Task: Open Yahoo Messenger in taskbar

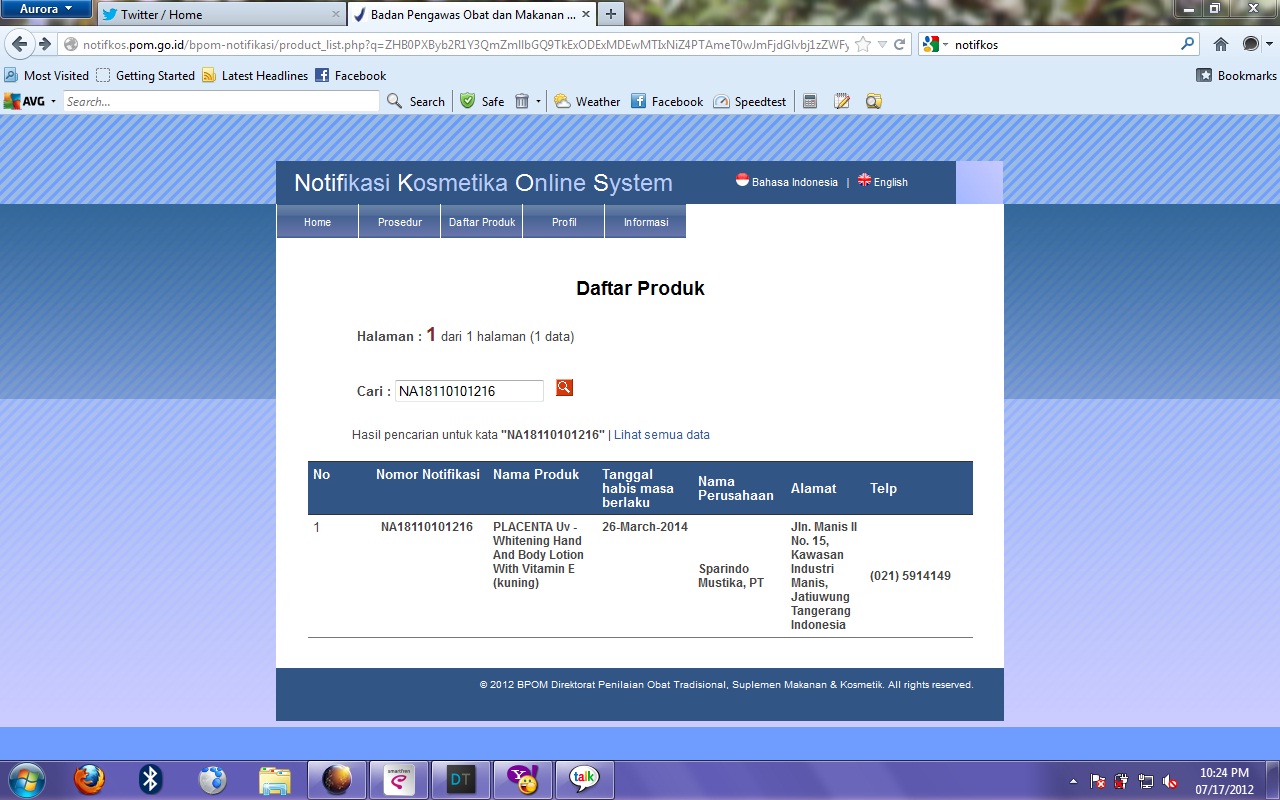Action: 522,779
